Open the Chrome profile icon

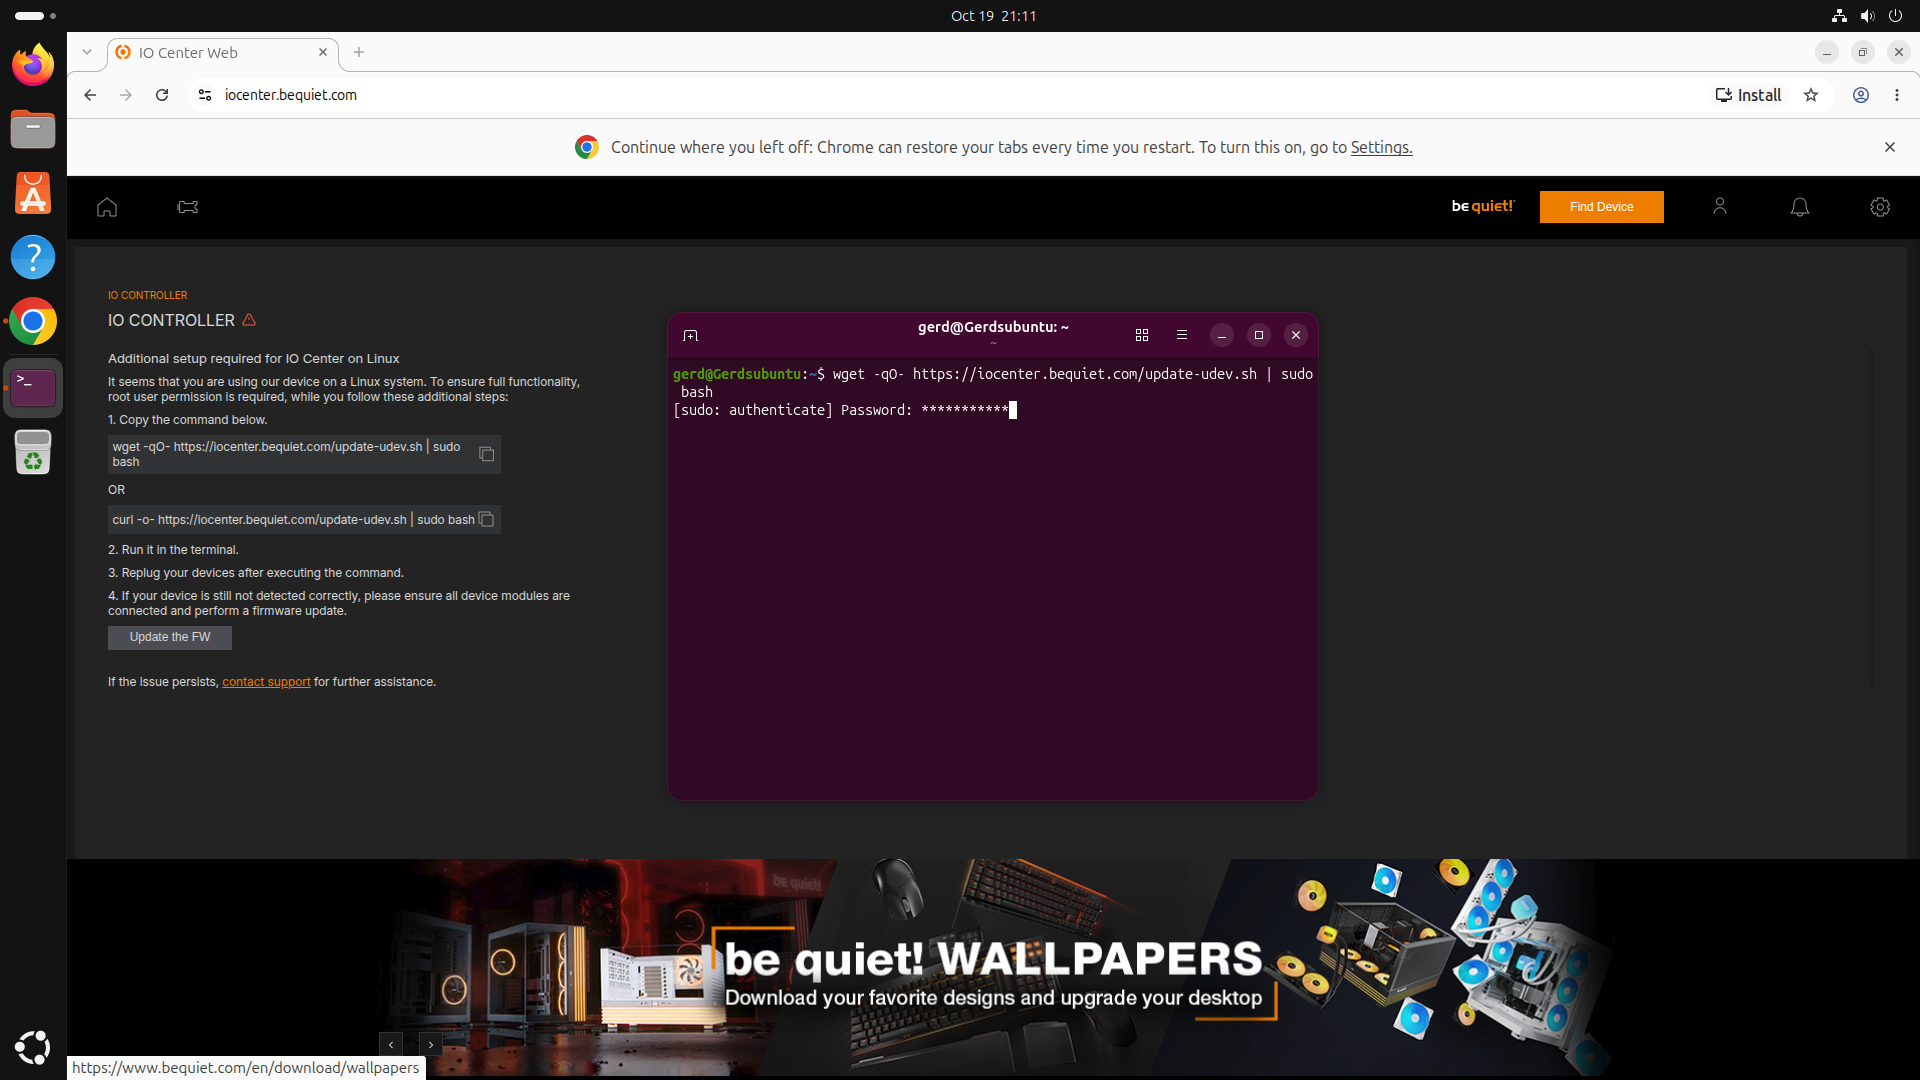[x=1861, y=95]
